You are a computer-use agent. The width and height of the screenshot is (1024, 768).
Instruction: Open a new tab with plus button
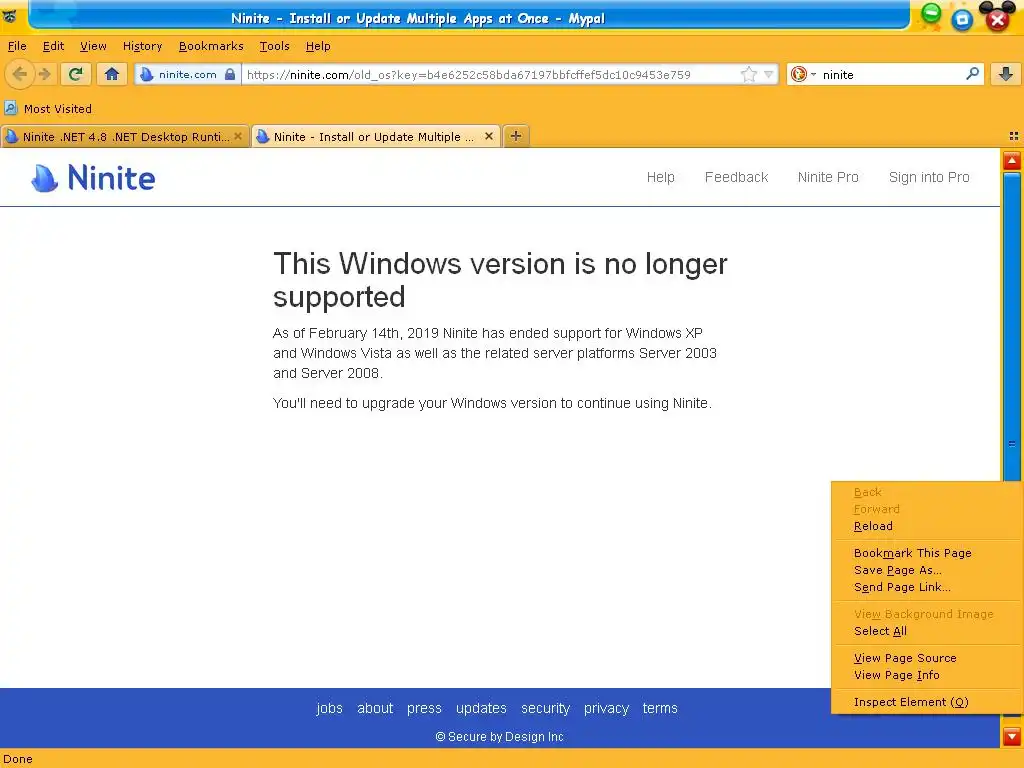pos(516,136)
